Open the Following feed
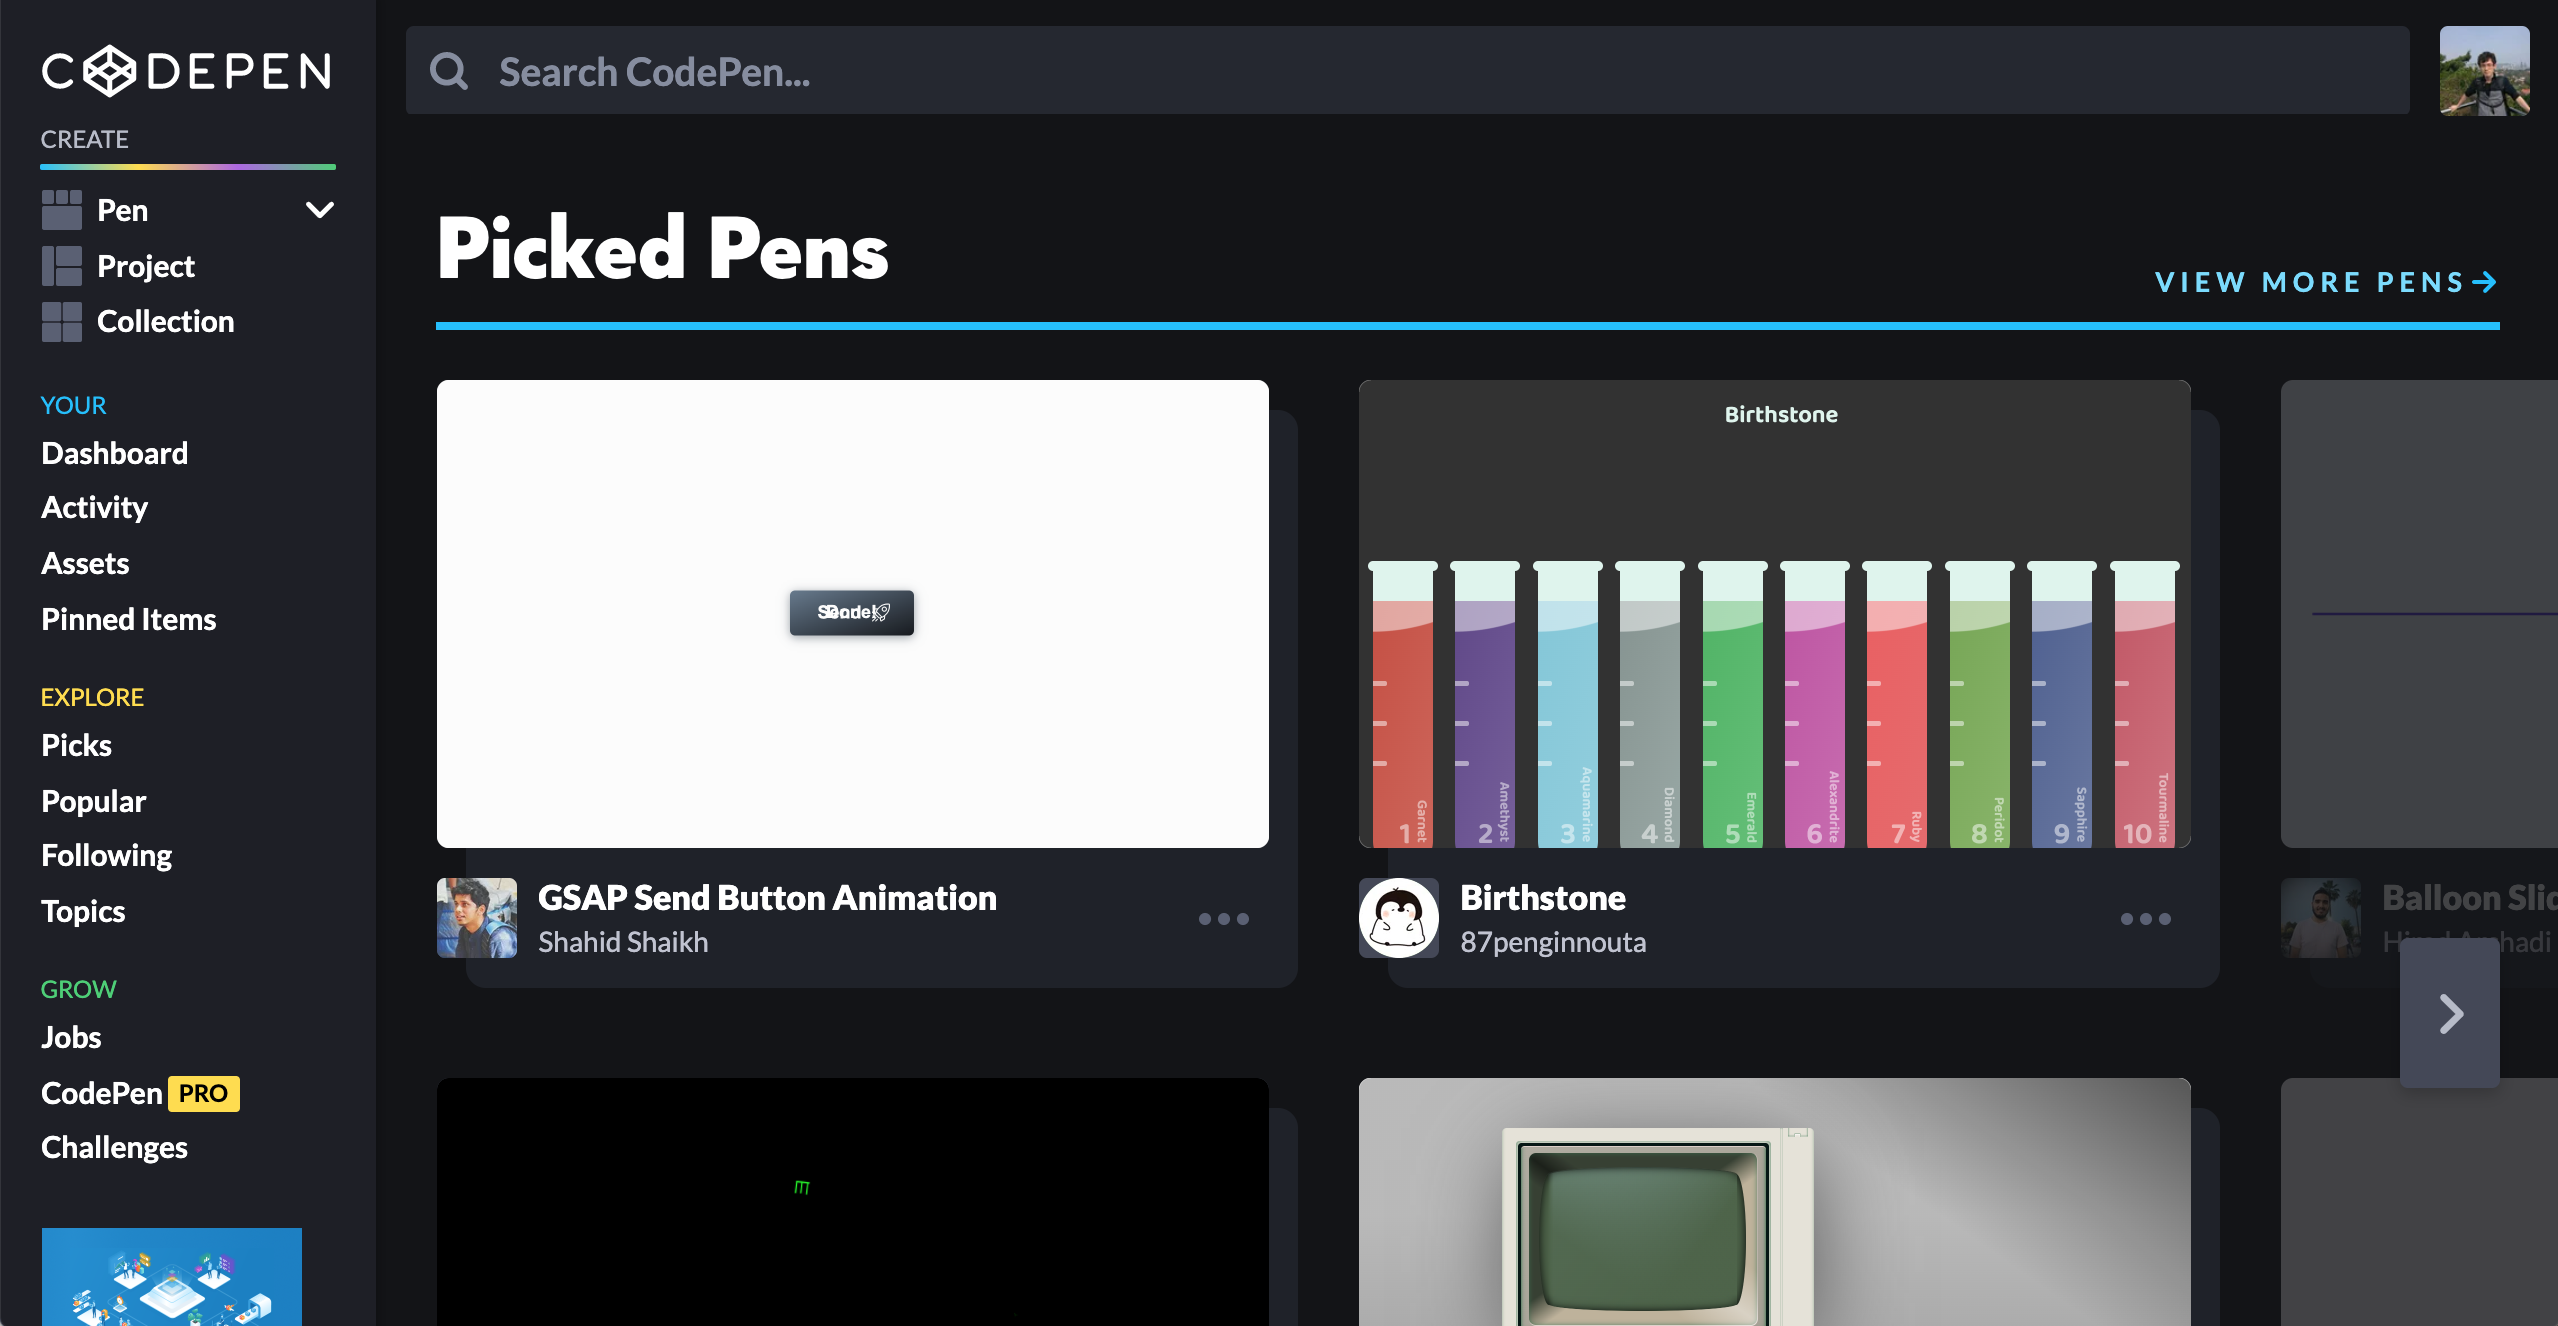This screenshot has height=1326, width=2558. click(x=106, y=855)
